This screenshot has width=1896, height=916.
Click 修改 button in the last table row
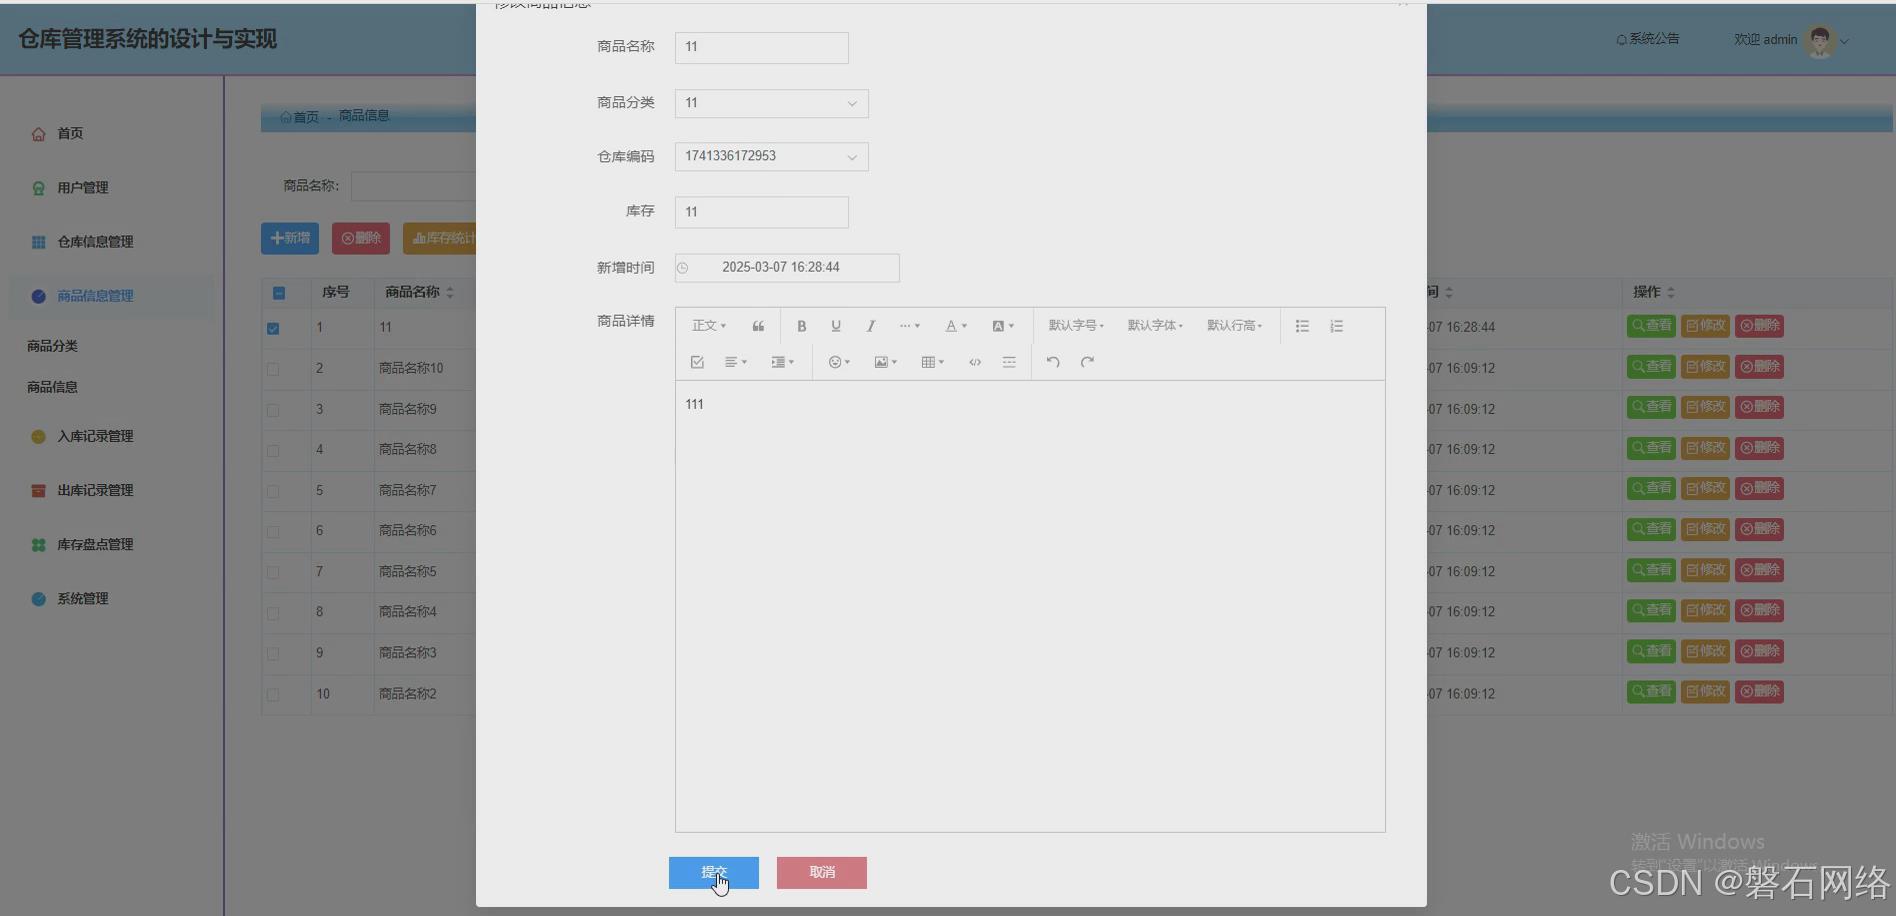(x=1705, y=692)
